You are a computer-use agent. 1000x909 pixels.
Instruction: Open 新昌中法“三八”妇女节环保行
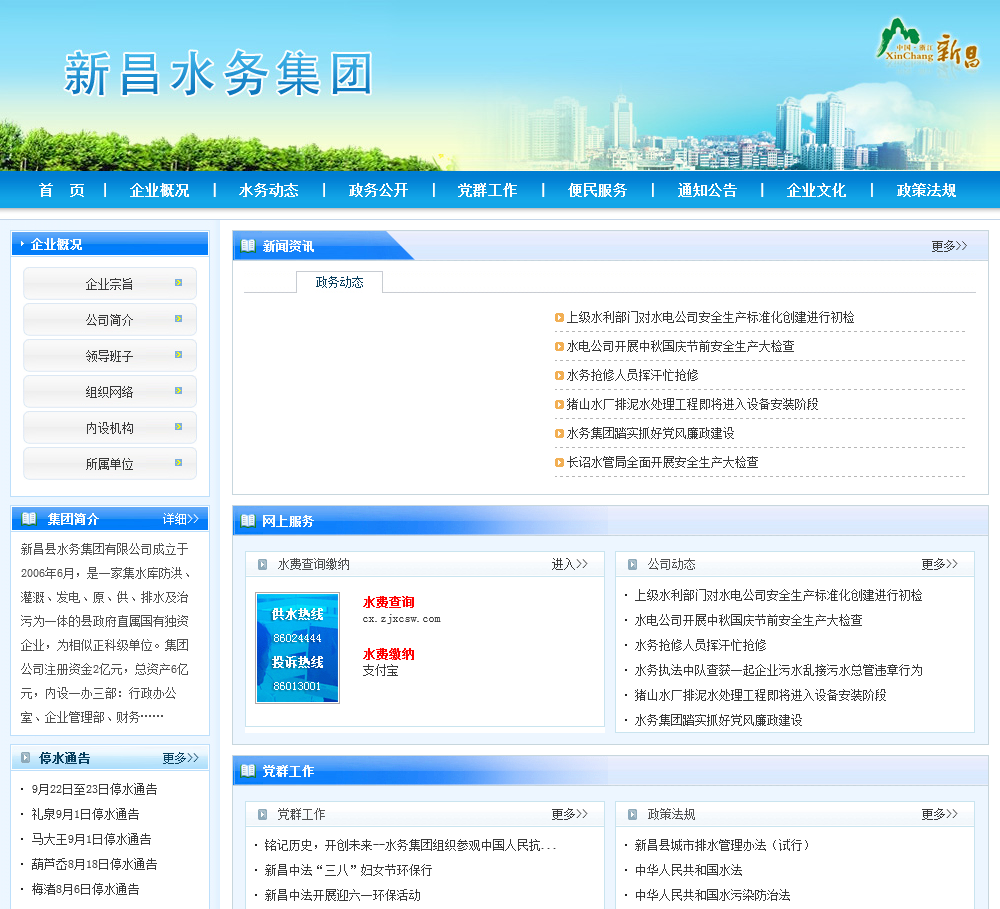point(348,870)
